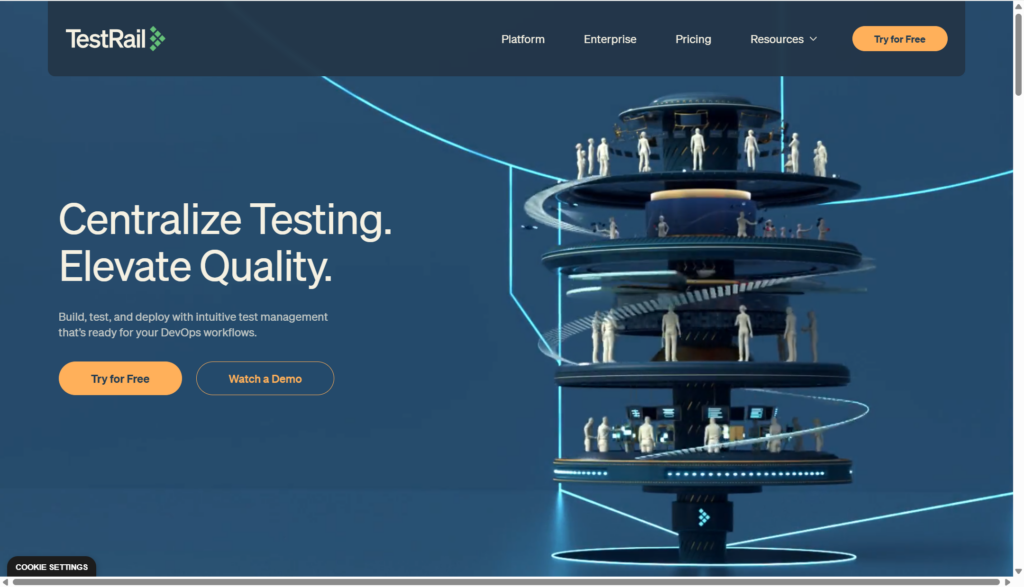Viewport: 1024px width, 587px height.
Task: Click the scroll left arrow
Action: click(x=6, y=582)
